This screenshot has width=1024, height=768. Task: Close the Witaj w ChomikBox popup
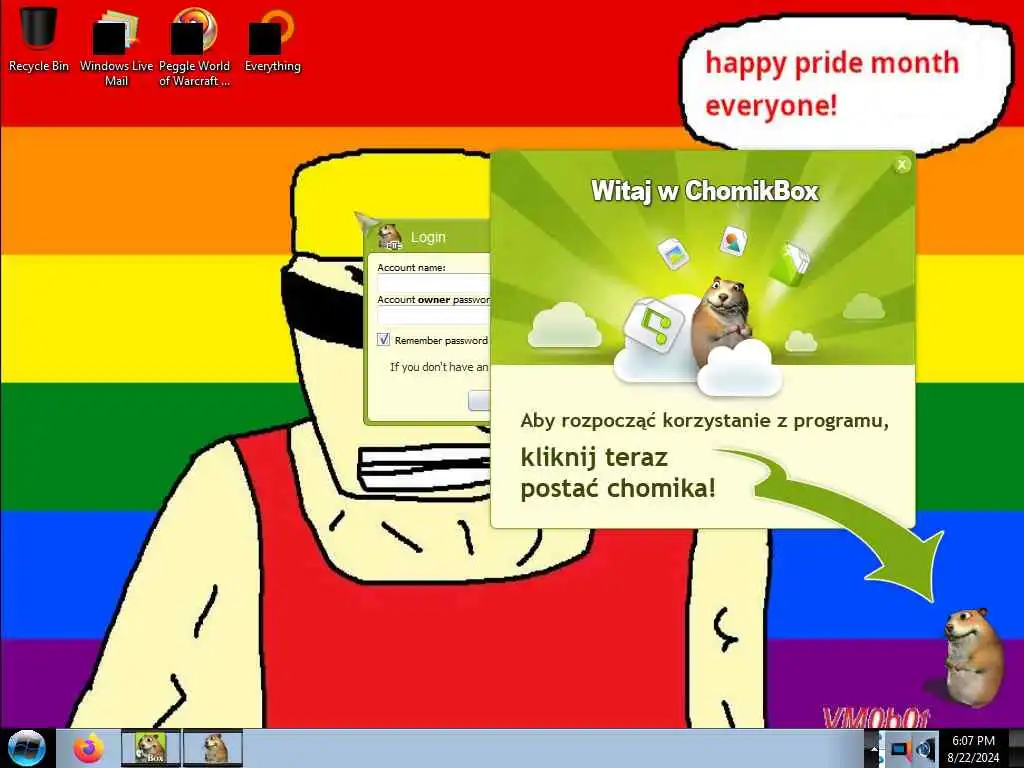(902, 165)
